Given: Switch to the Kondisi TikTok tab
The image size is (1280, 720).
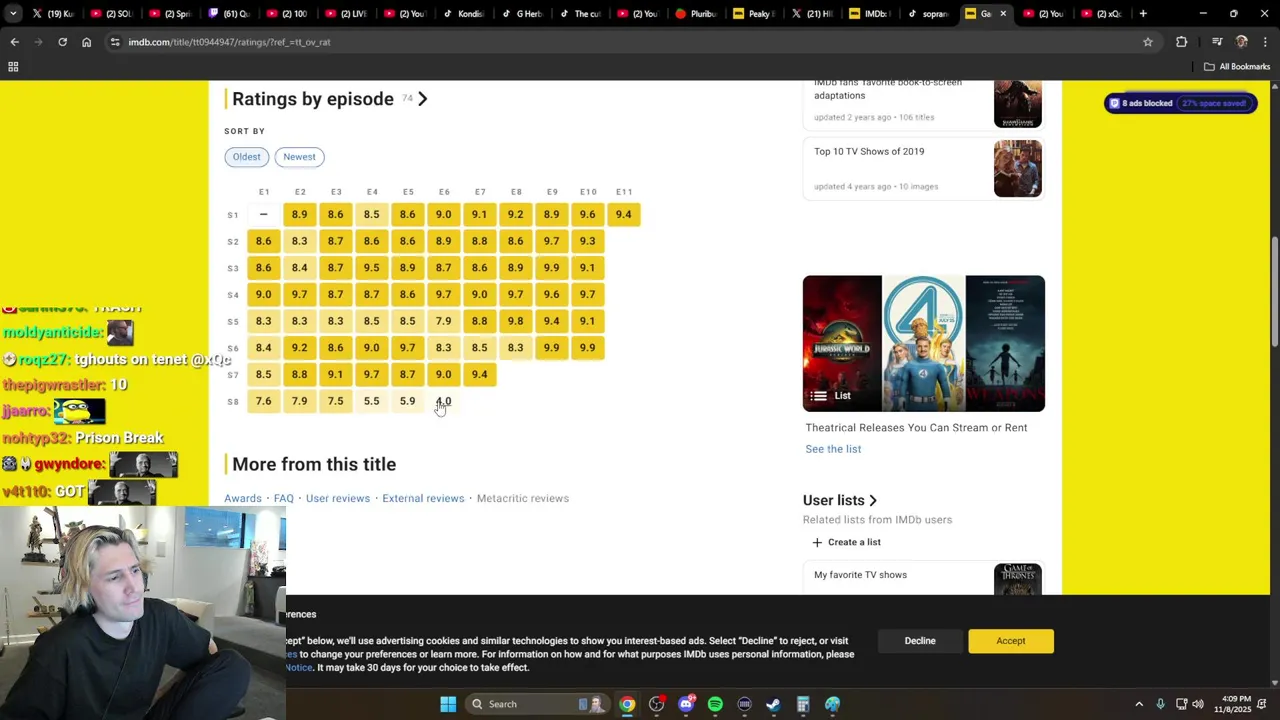Looking at the screenshot, I should click(x=465, y=14).
